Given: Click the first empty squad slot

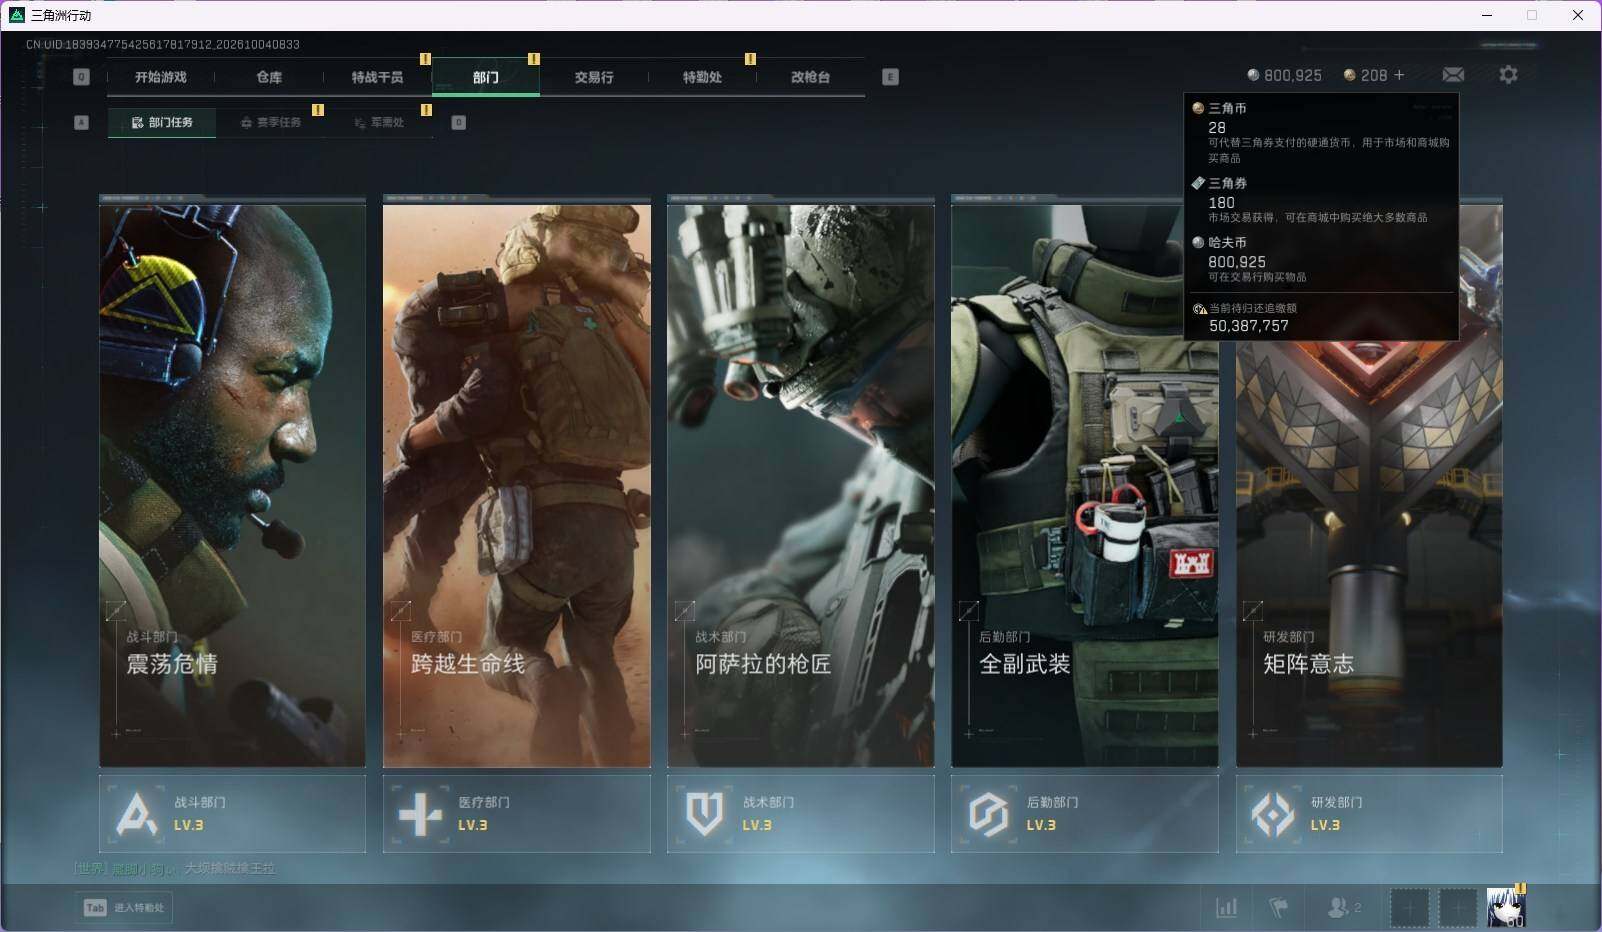Looking at the screenshot, I should (1409, 907).
